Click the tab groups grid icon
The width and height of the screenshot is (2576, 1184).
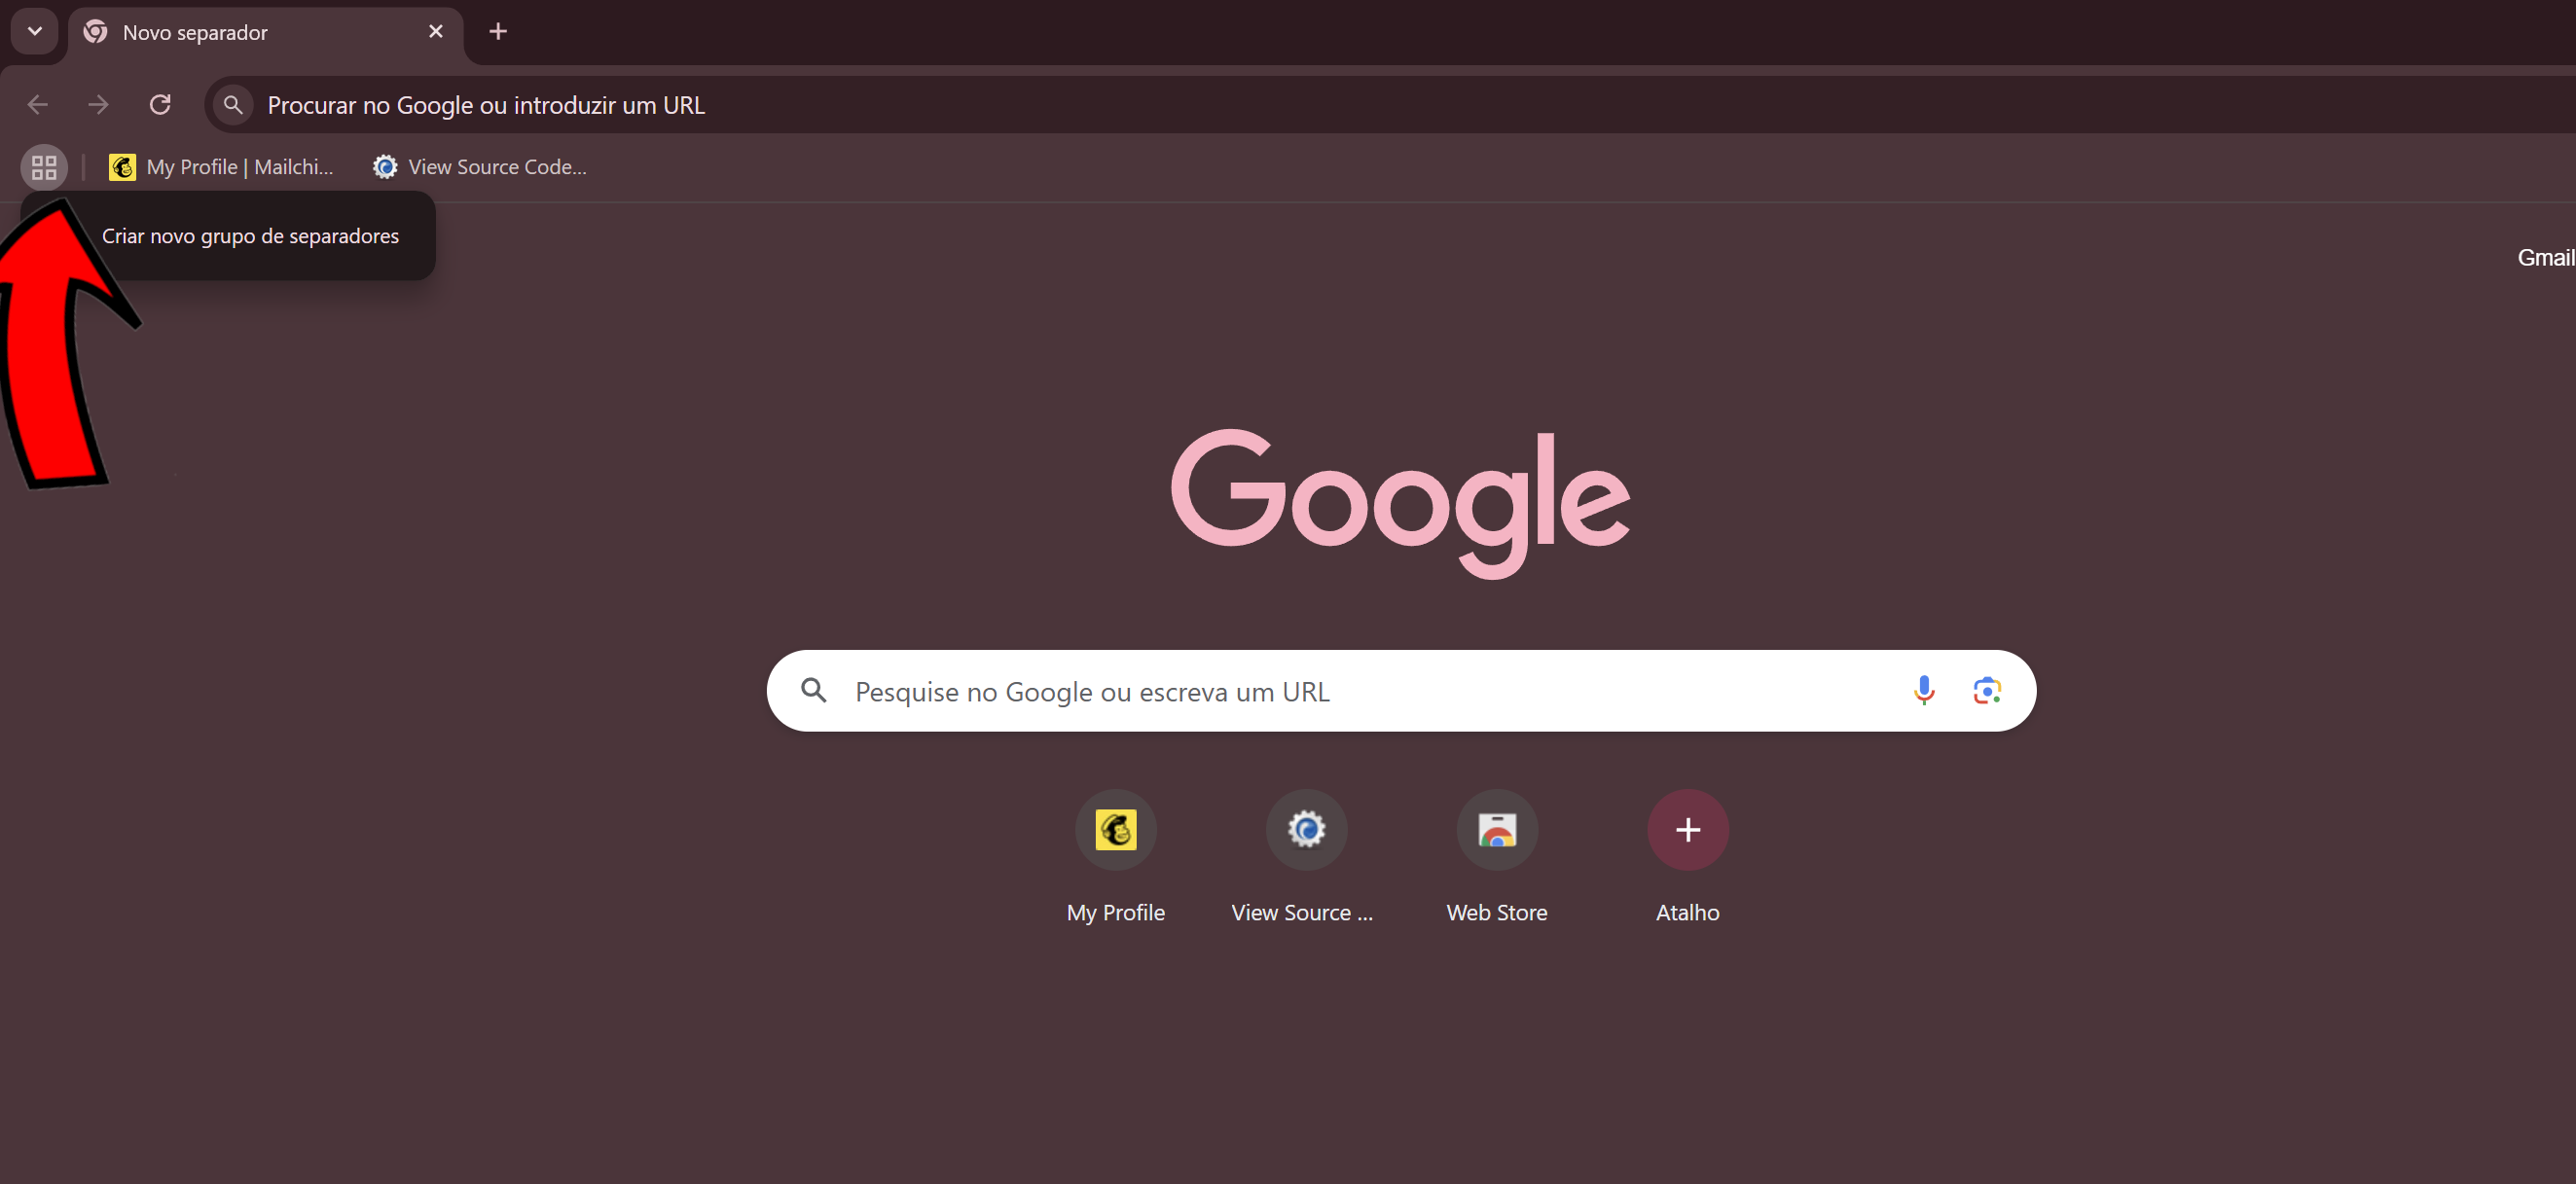tap(44, 167)
